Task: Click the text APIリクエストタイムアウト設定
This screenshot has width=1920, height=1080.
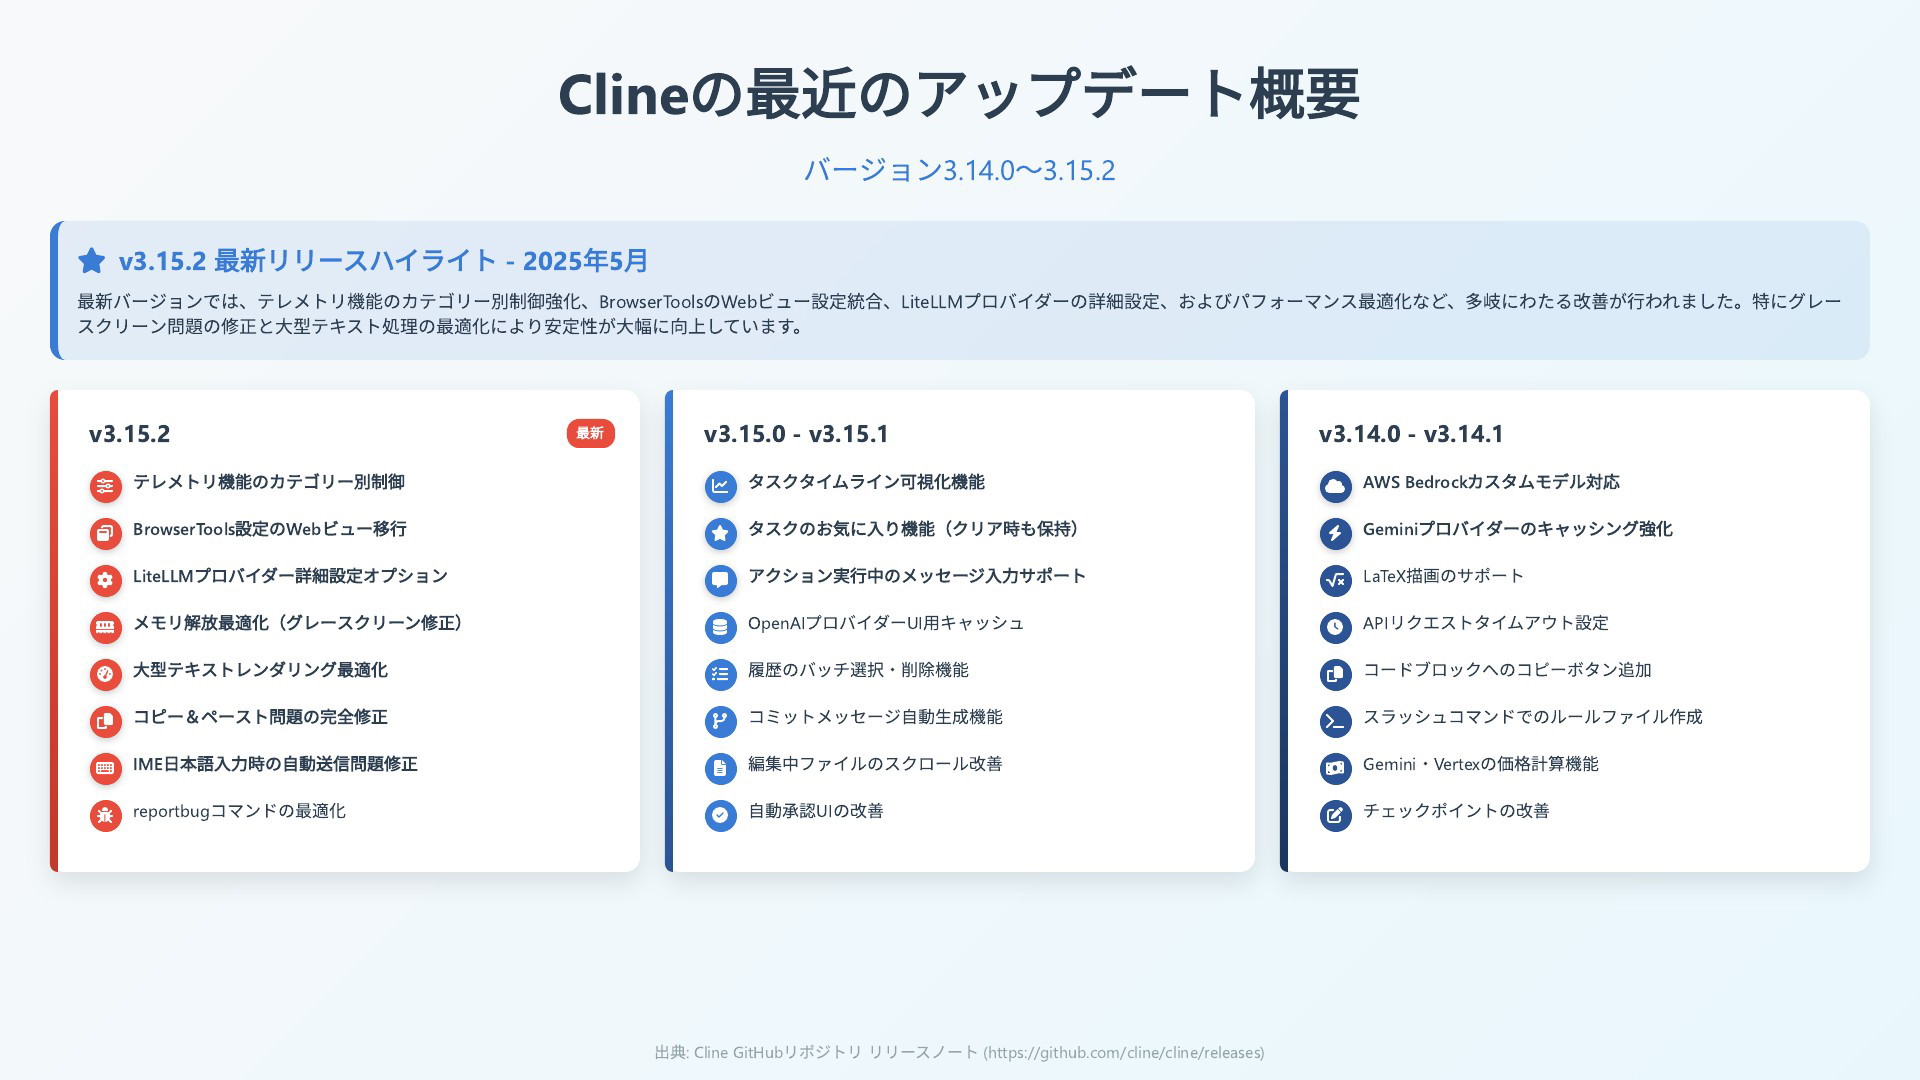Action: 1486,623
